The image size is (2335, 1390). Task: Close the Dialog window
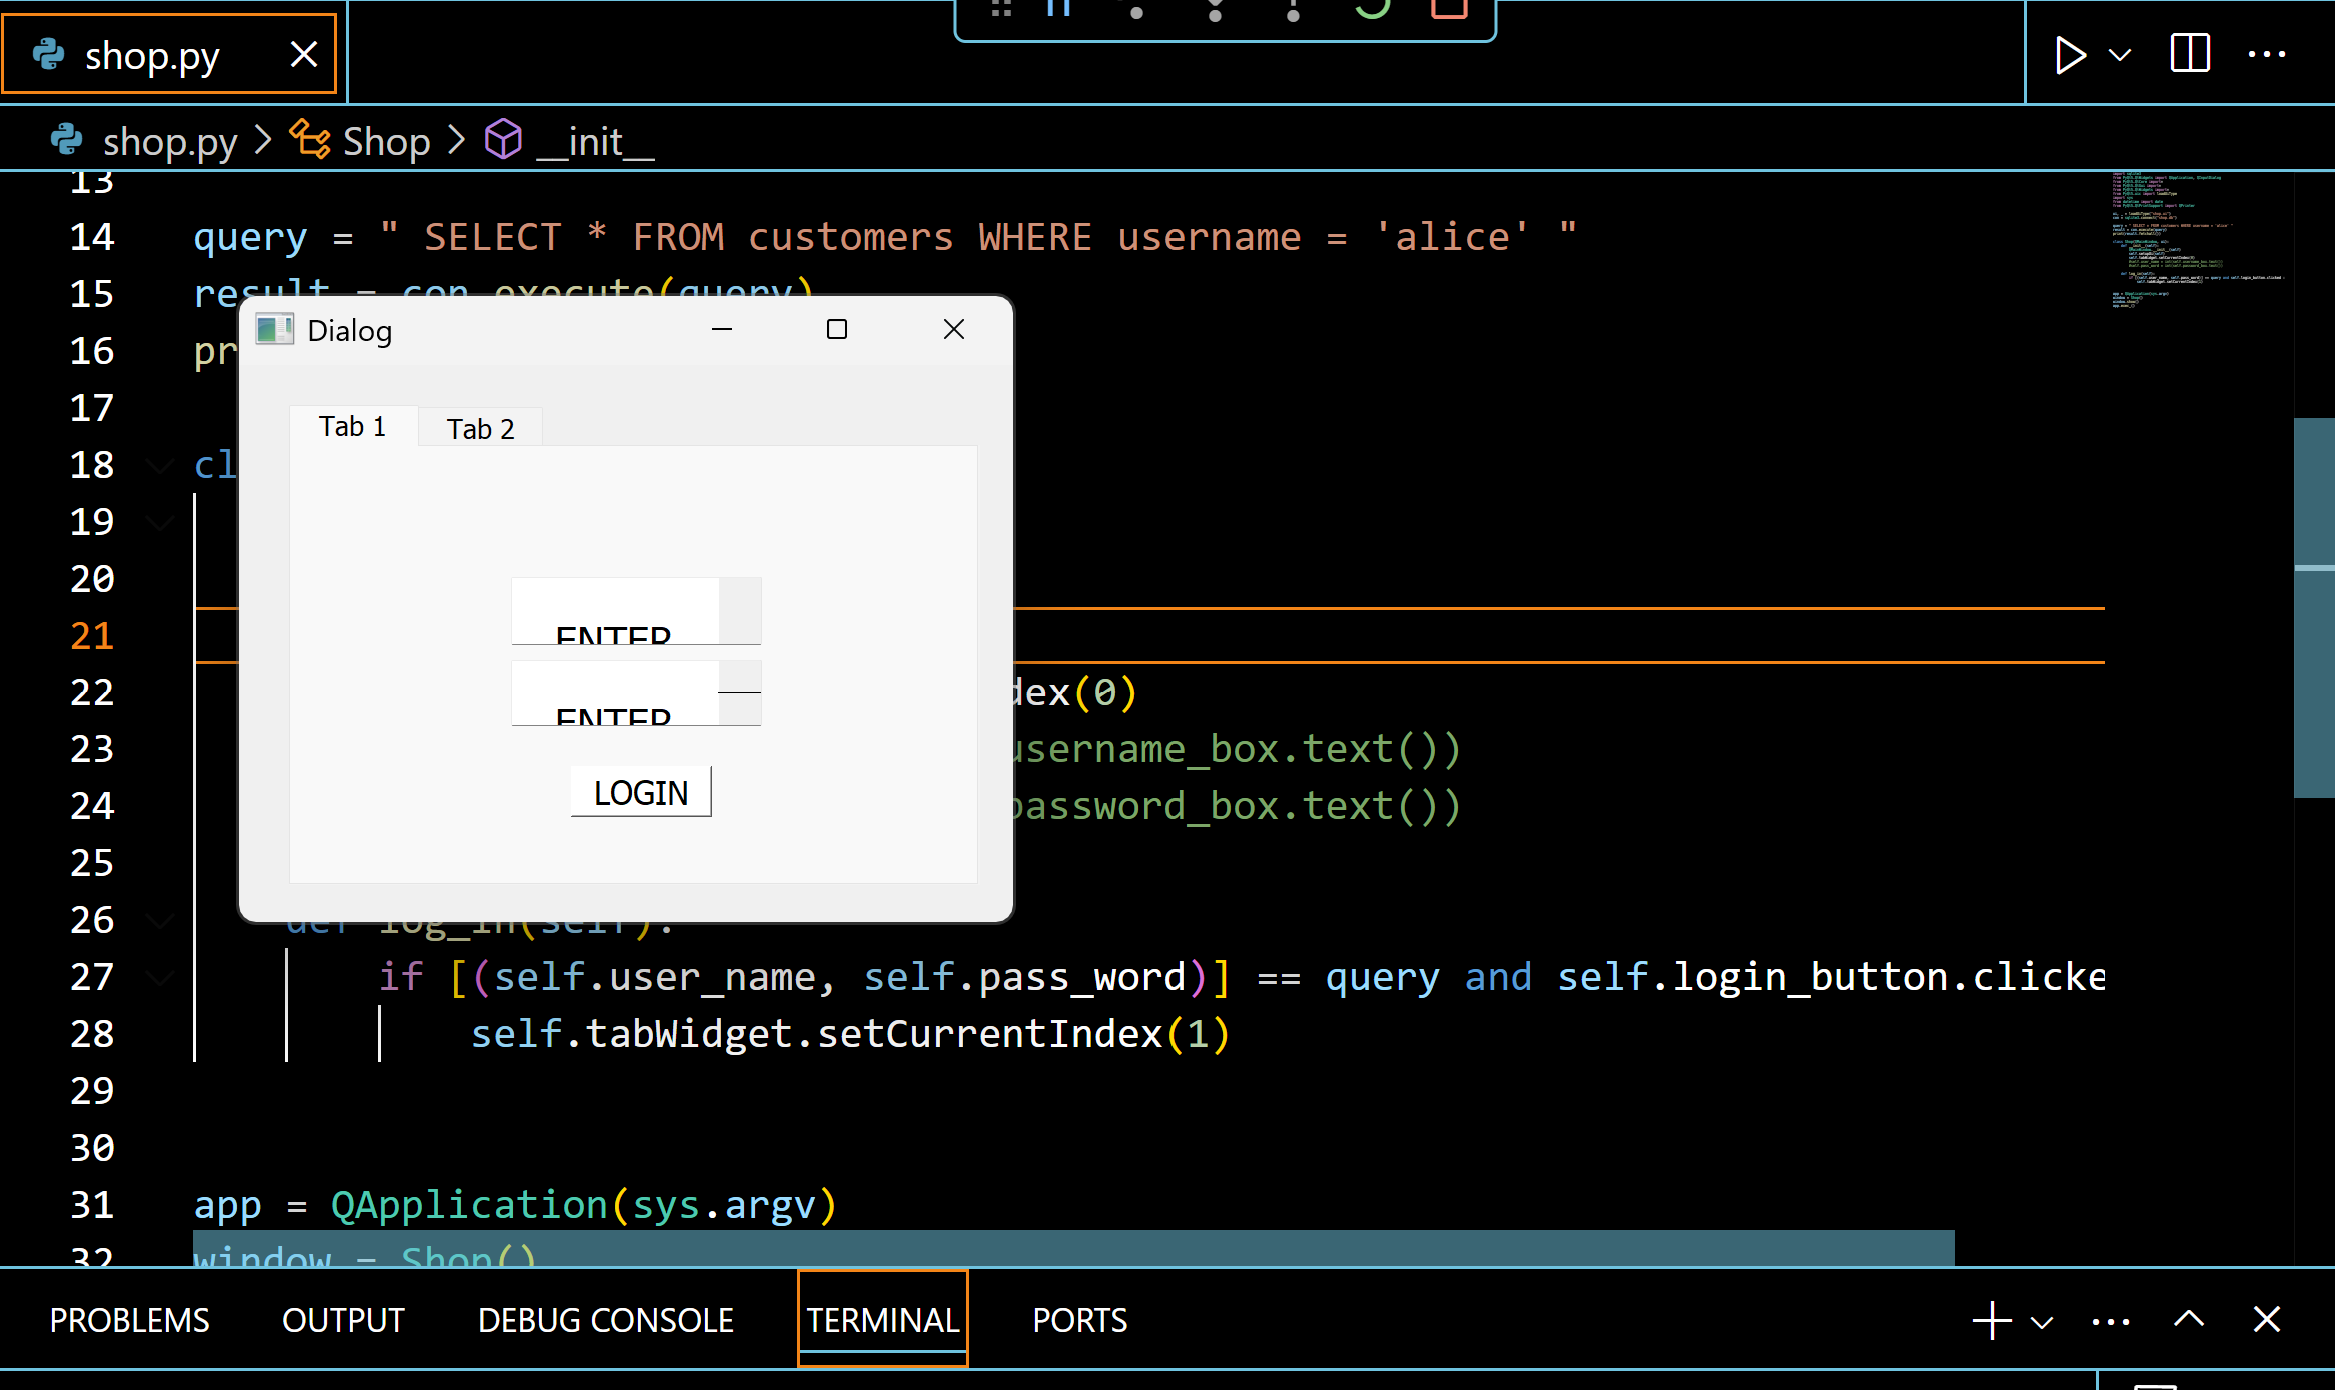pos(954,329)
